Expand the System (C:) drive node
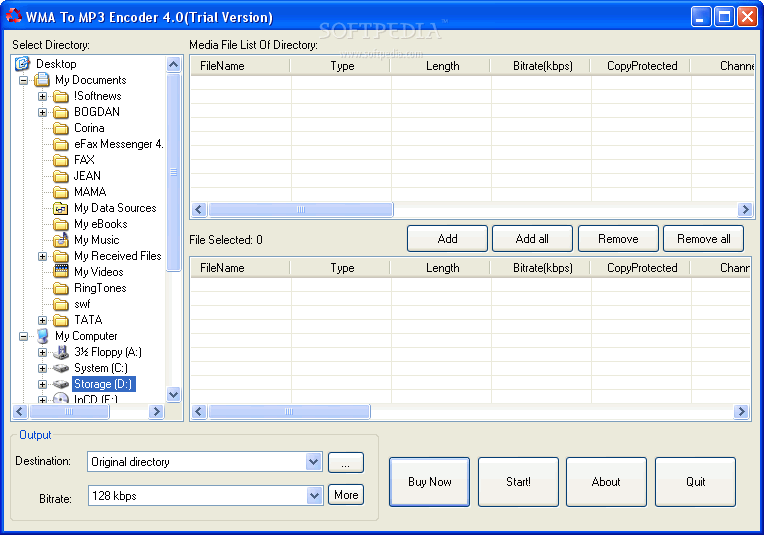764x535 pixels. (42, 368)
